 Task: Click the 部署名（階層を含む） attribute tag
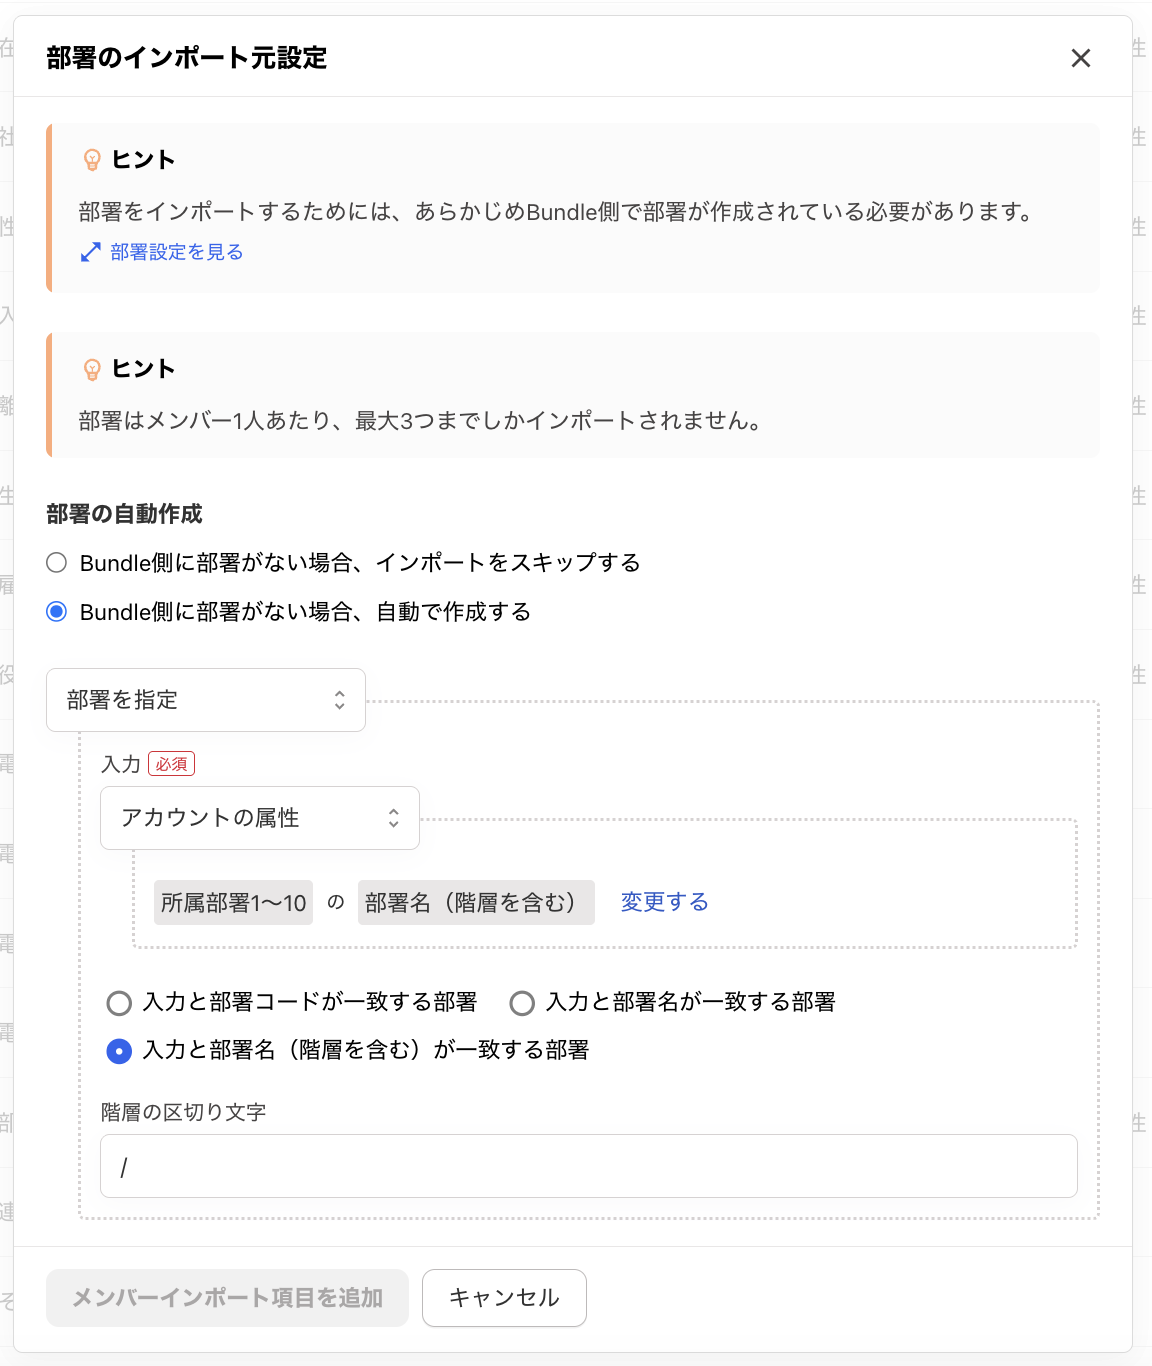pos(476,903)
